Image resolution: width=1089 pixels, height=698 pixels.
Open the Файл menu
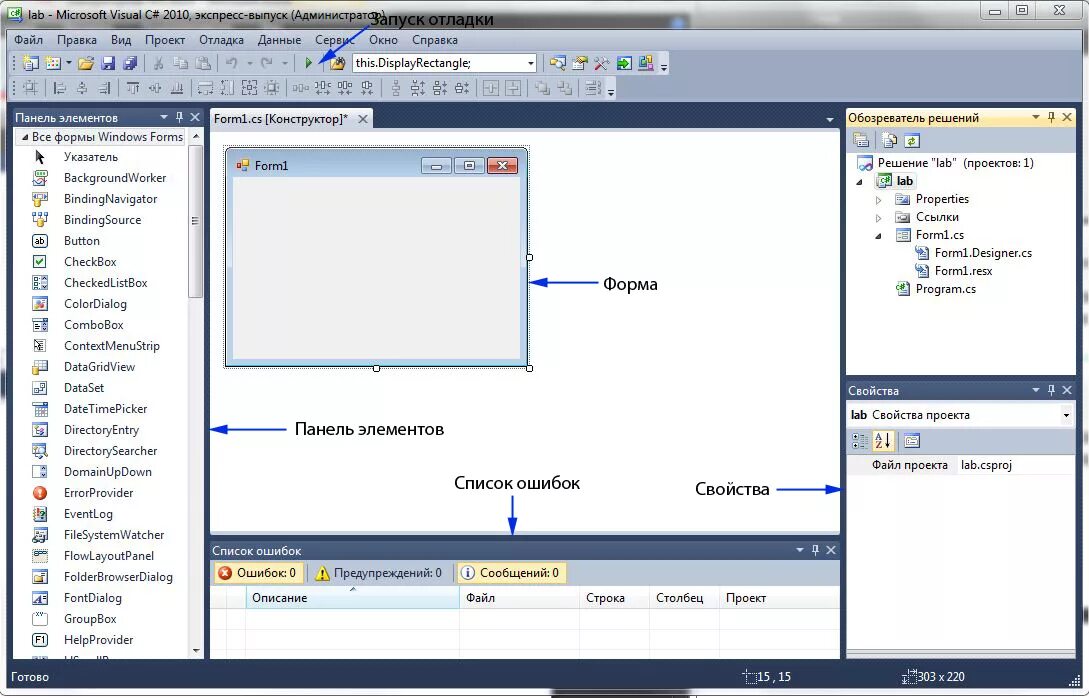28,40
